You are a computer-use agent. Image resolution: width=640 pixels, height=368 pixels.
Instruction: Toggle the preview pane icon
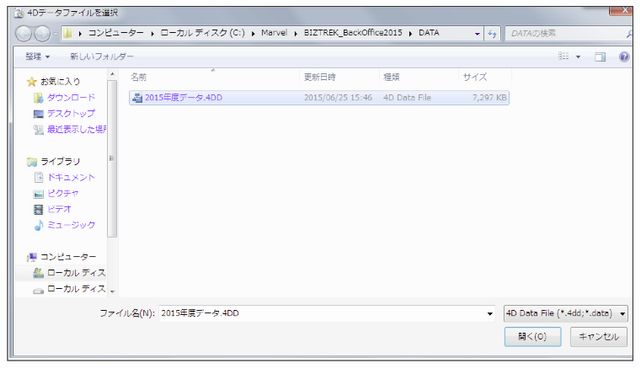pos(600,57)
